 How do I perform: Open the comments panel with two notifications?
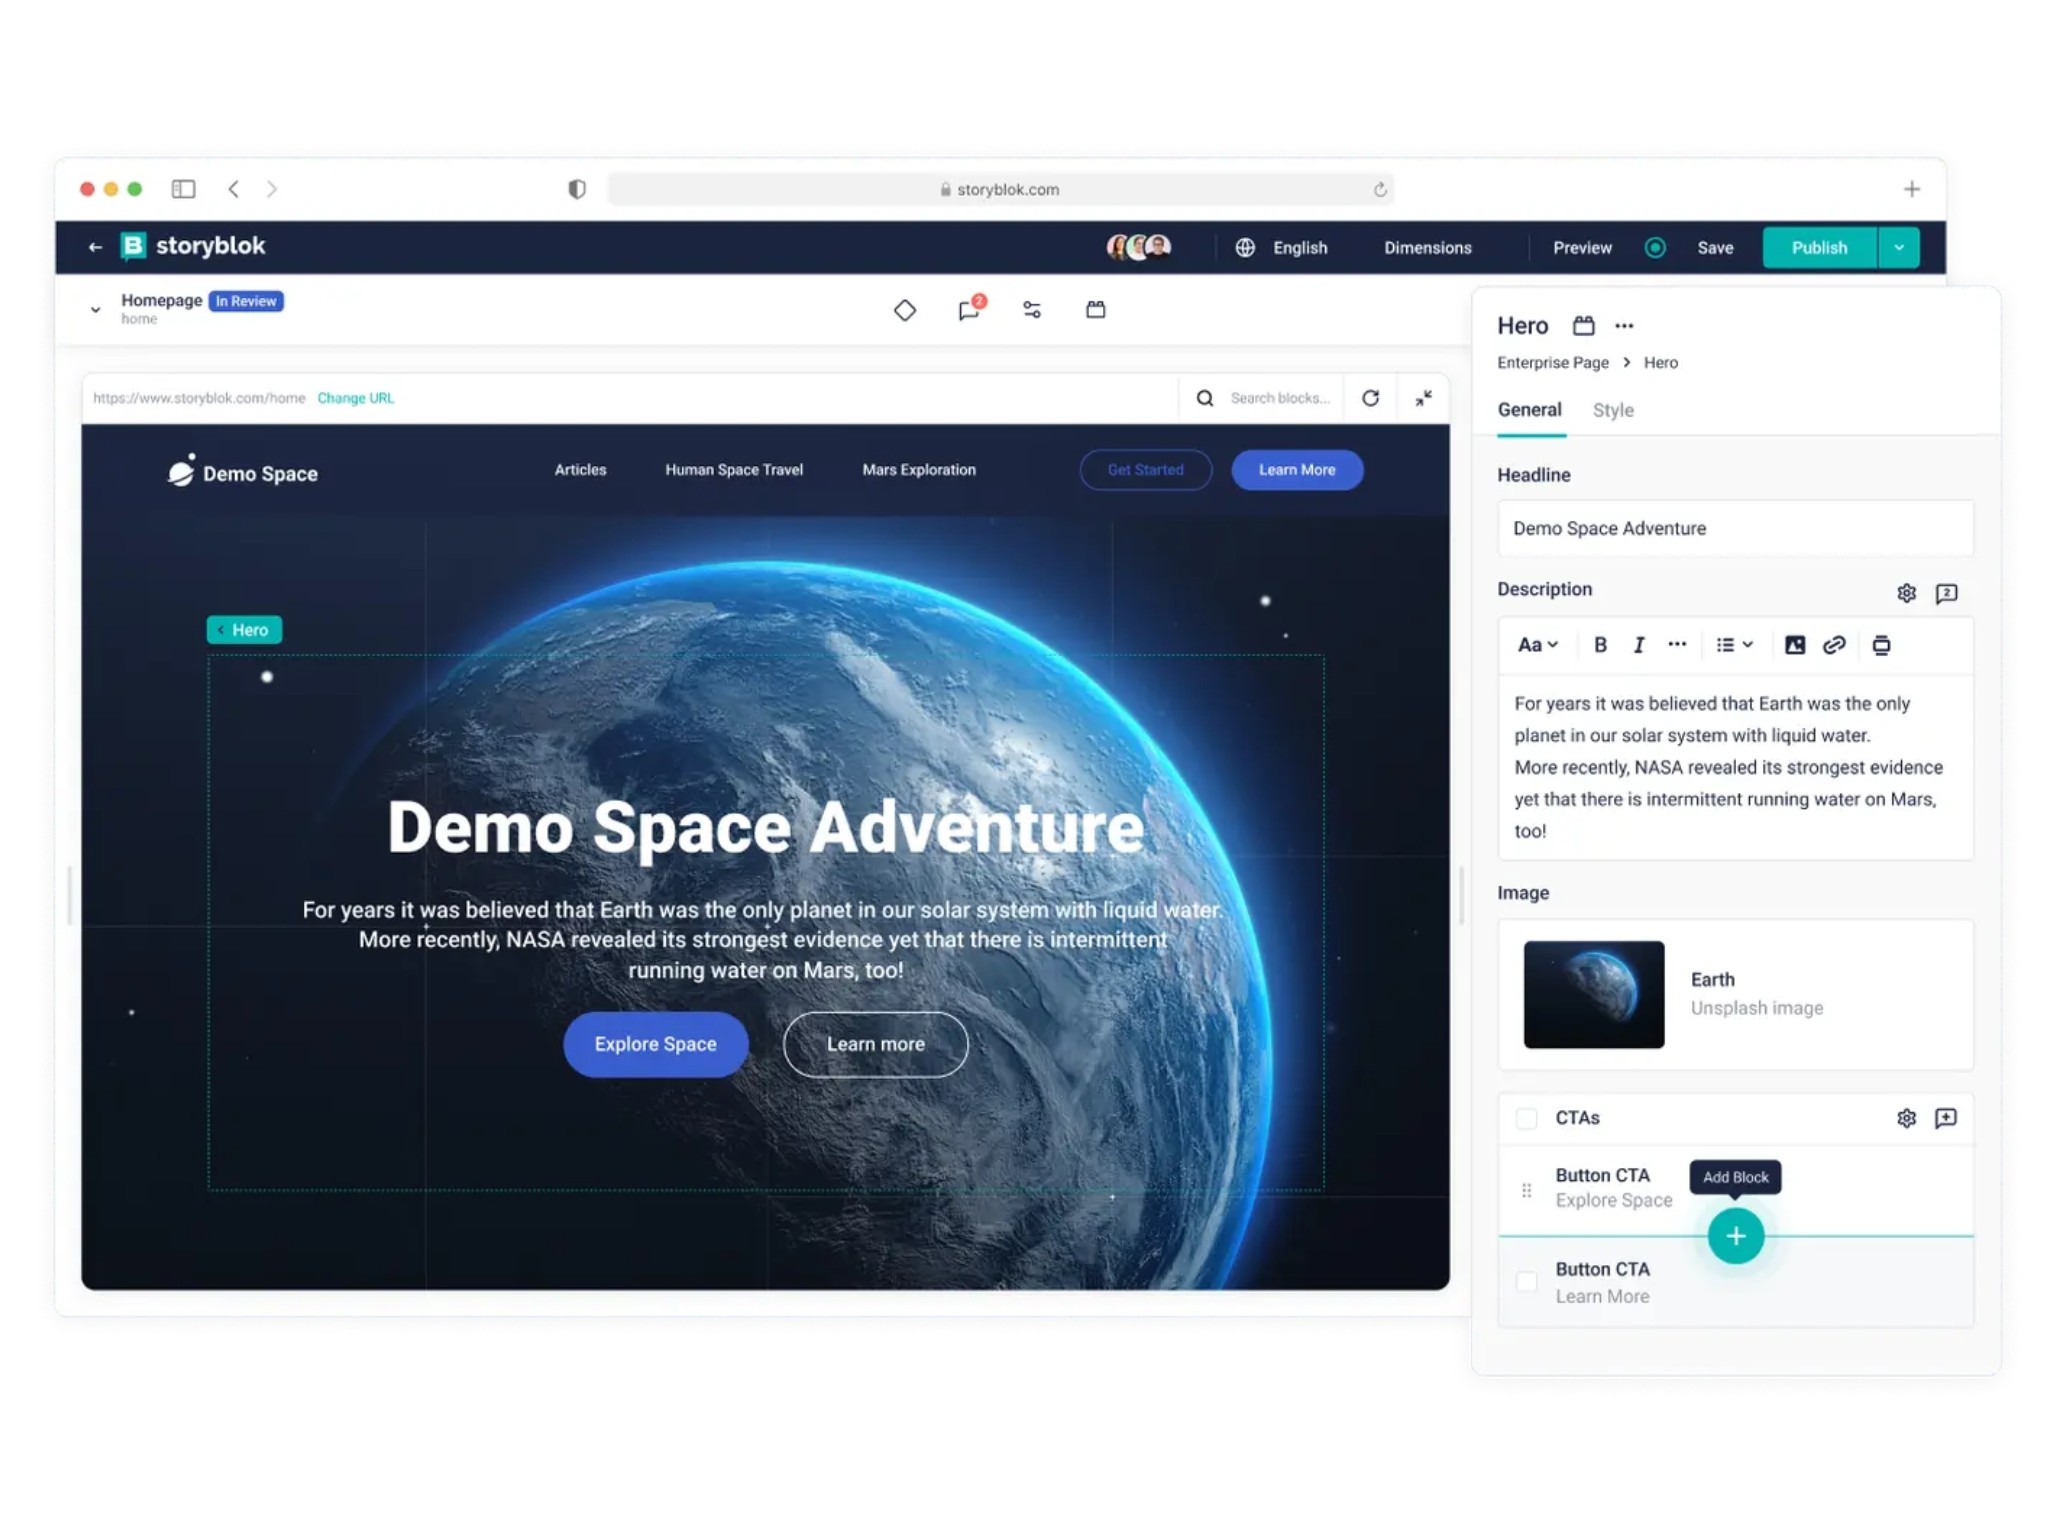pyautogui.click(x=968, y=310)
